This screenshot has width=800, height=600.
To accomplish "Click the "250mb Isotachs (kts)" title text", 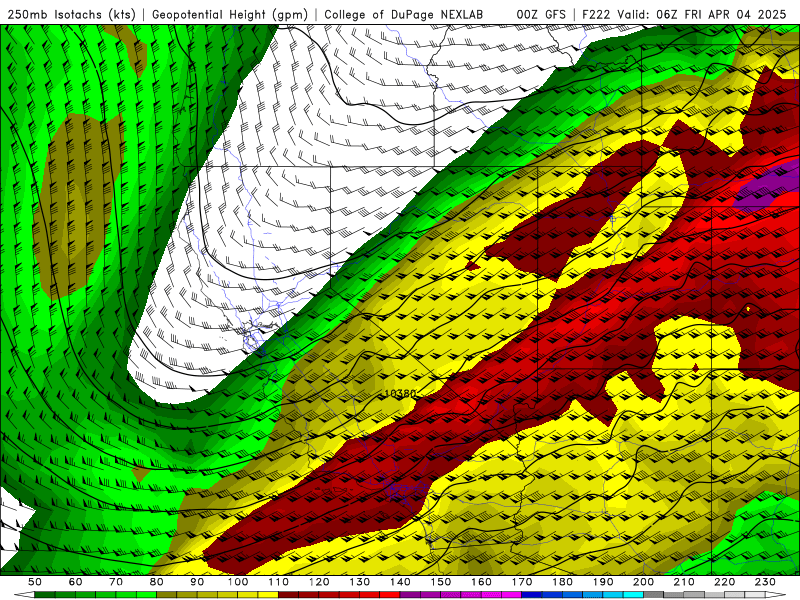I will (71, 14).
